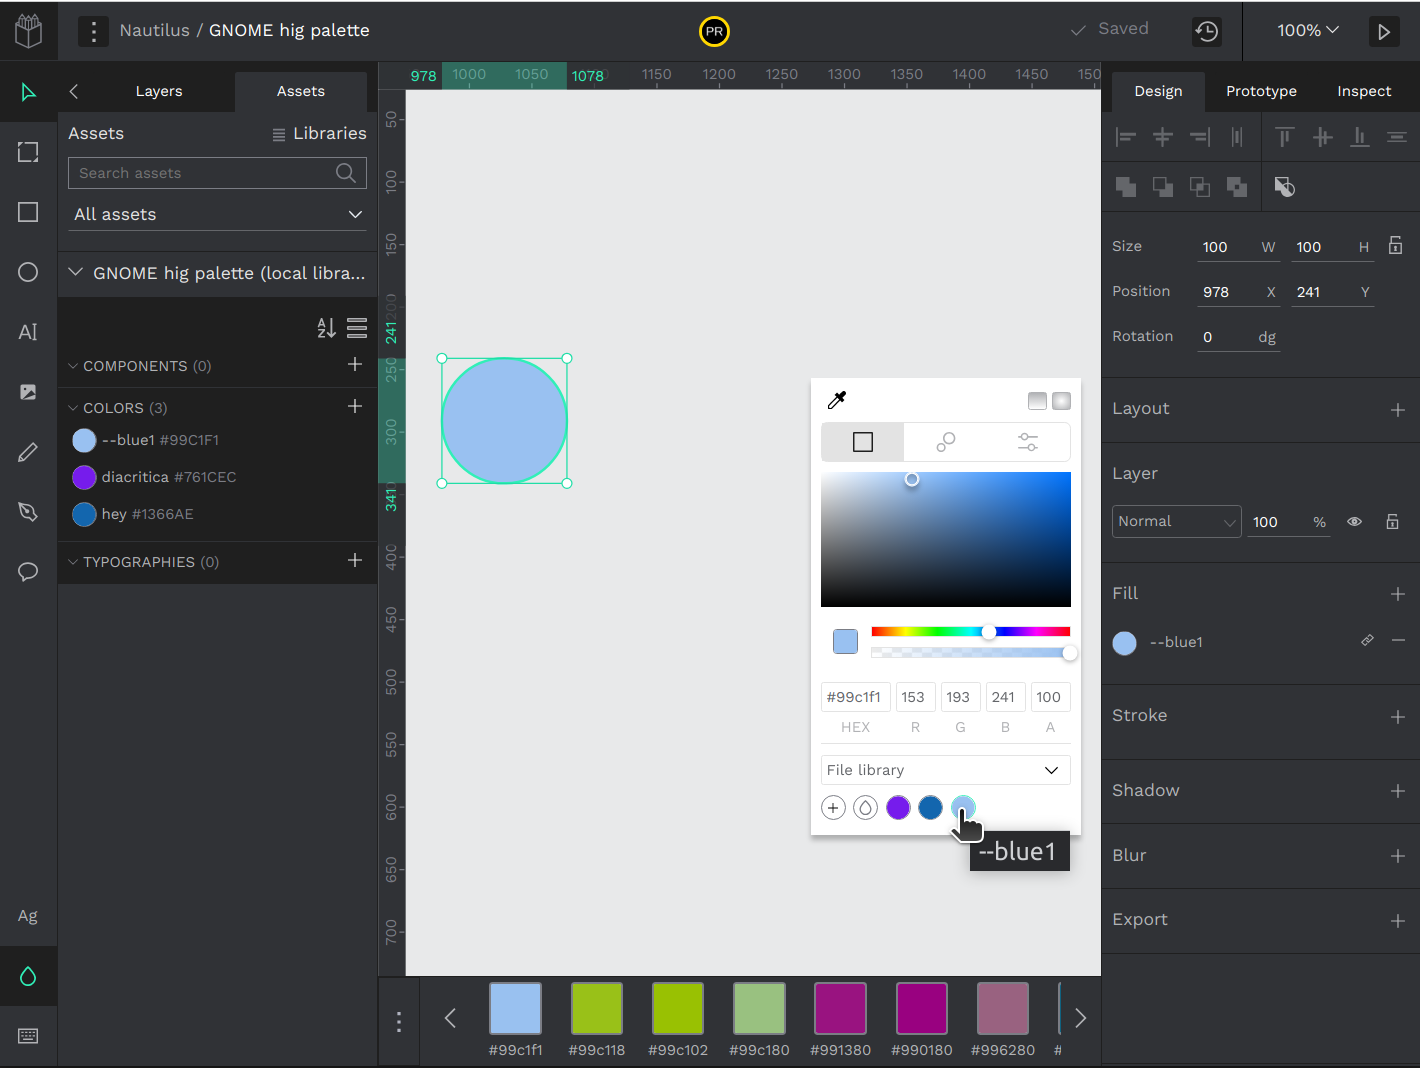The height and width of the screenshot is (1068, 1420).
Task: Apply the Union boolean operation
Action: pyautogui.click(x=1126, y=187)
